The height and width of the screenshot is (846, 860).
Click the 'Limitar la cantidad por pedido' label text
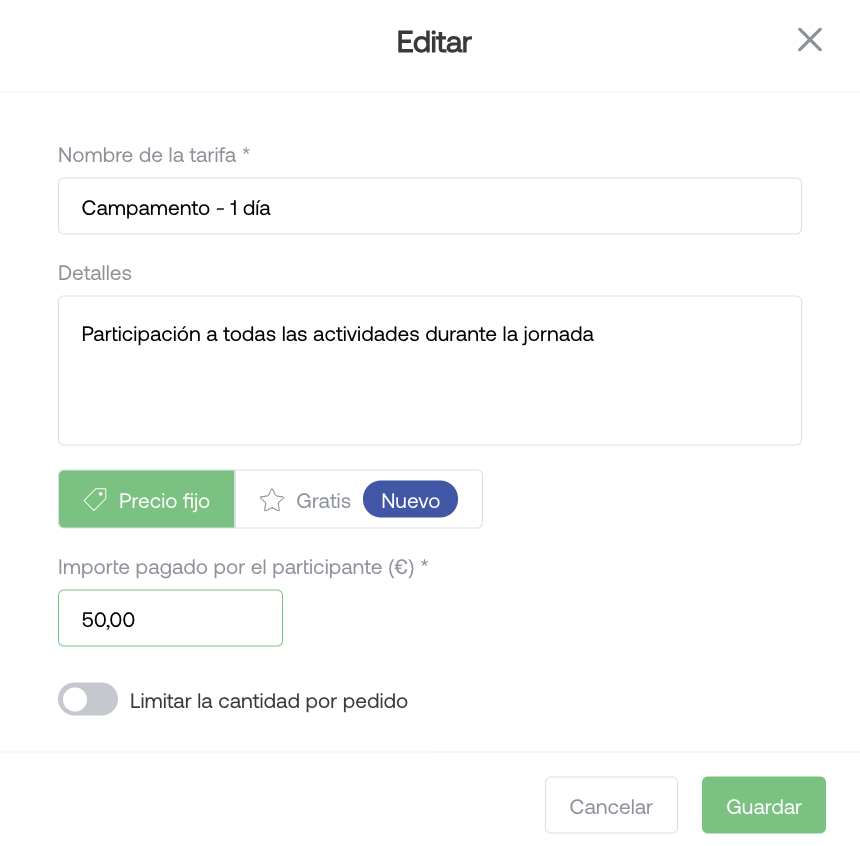269,701
